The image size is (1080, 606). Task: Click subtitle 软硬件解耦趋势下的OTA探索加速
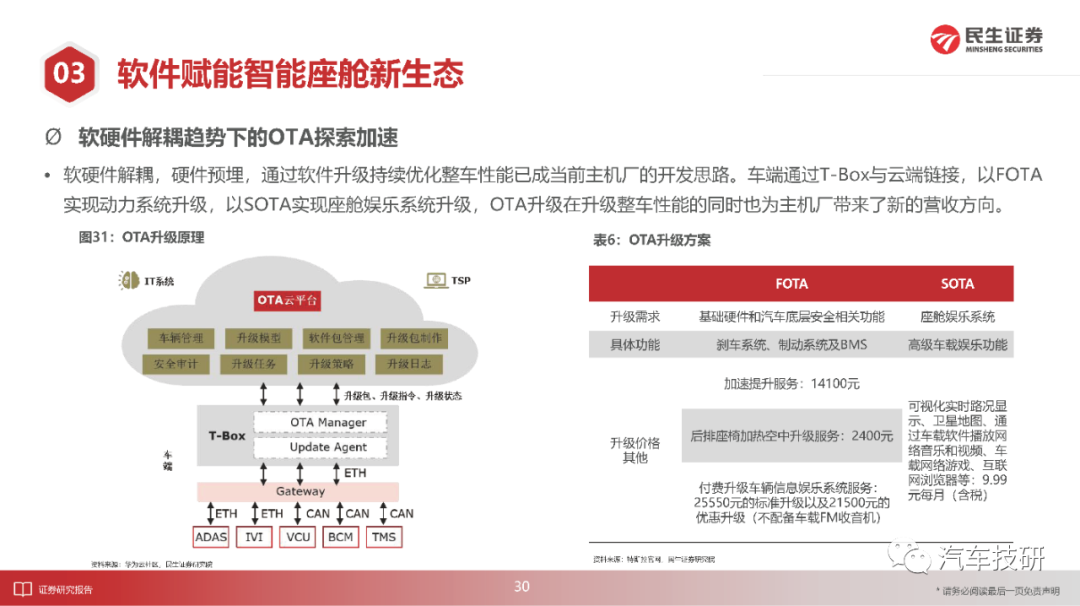point(238,137)
